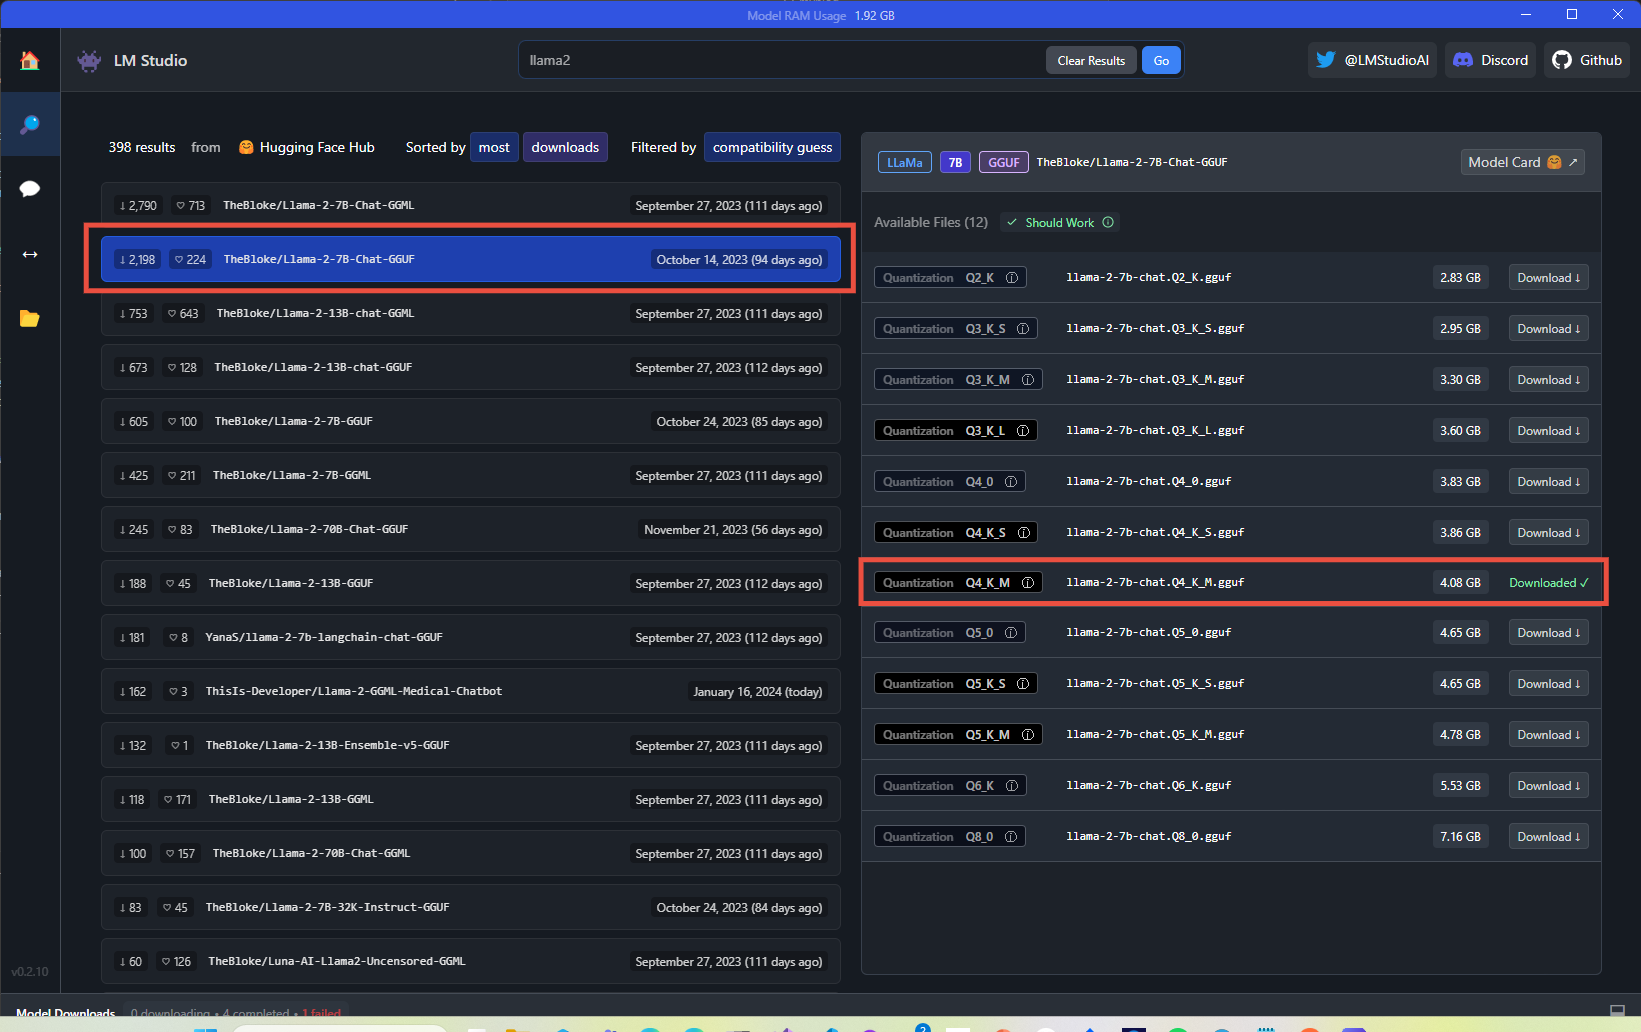Select TheBloke/Llama-2-70B-Chat-GGML result
The image size is (1641, 1032).
471,853
